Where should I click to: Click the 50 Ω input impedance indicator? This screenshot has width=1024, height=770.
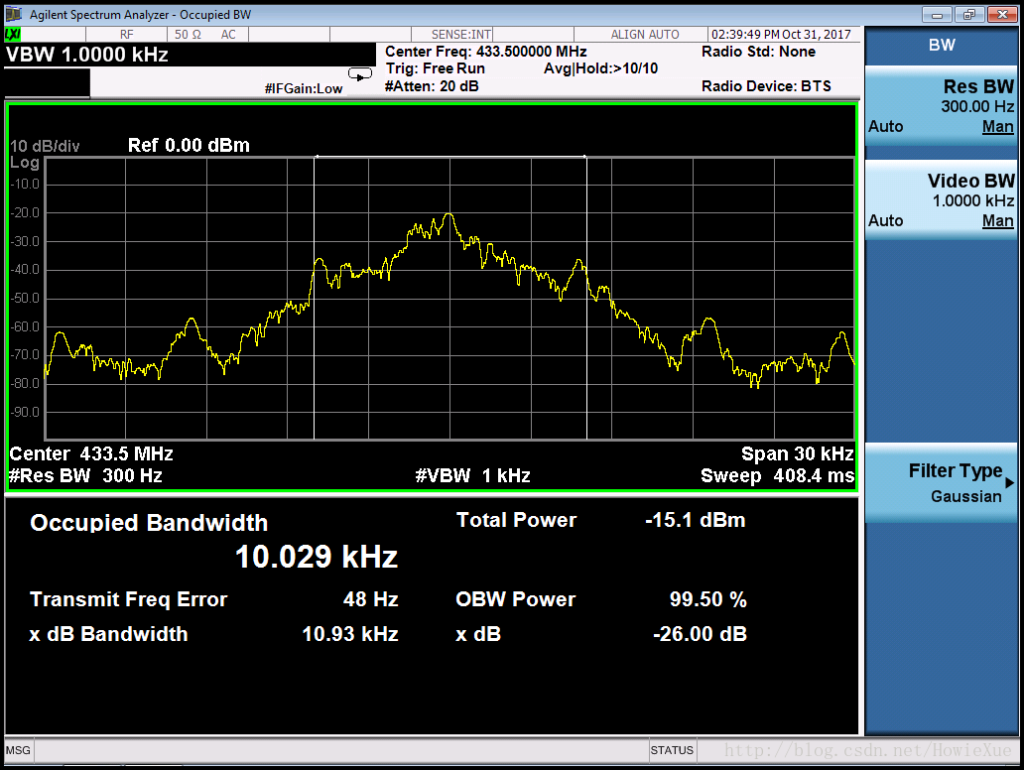point(188,35)
